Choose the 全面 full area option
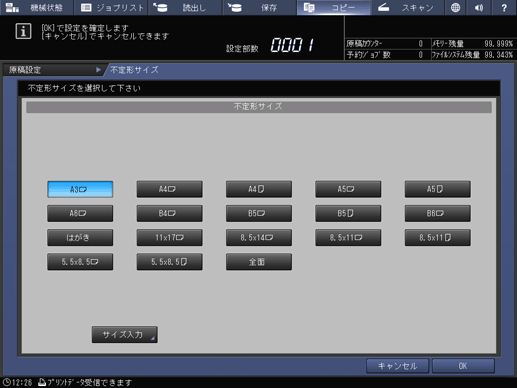The height and width of the screenshot is (388, 517). [x=259, y=262]
